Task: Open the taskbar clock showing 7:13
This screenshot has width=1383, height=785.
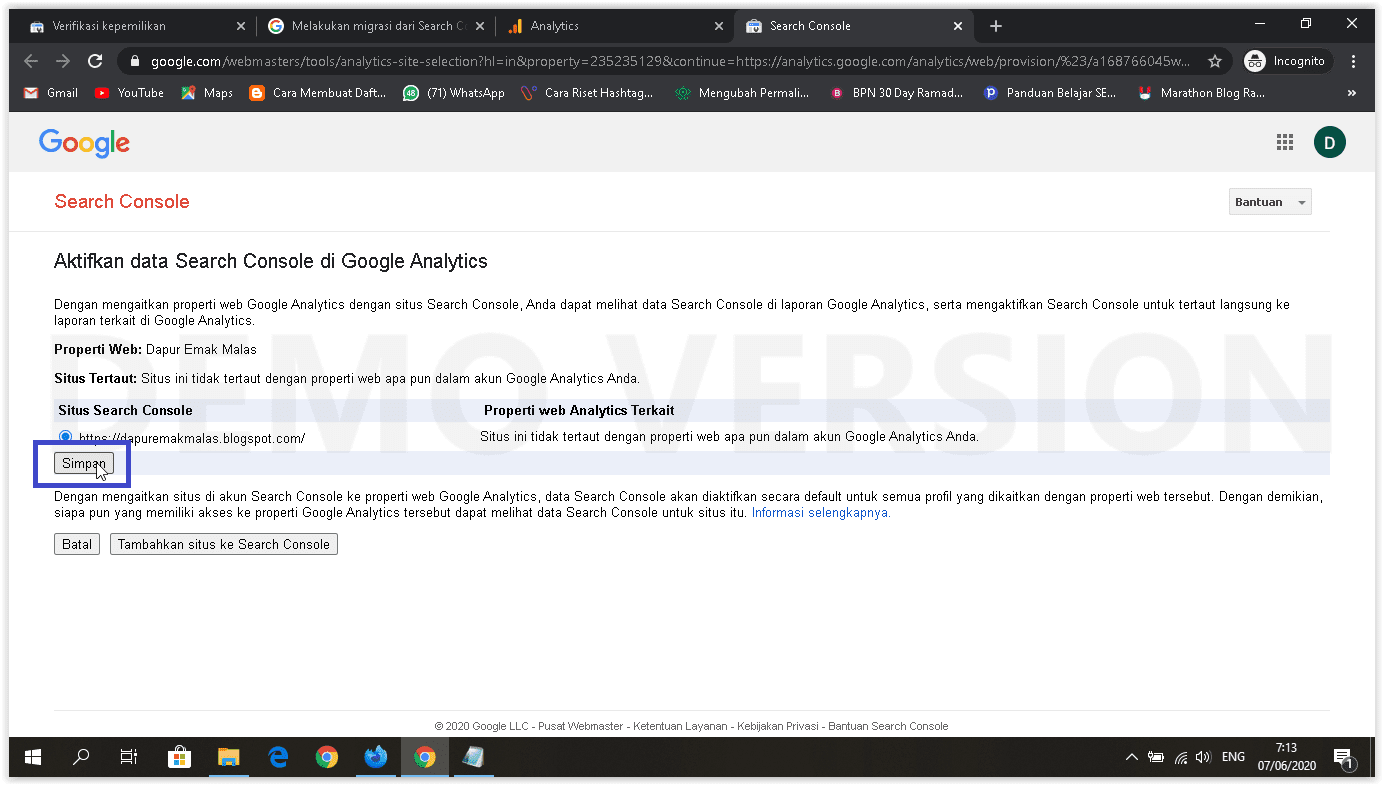Action: [1287, 757]
